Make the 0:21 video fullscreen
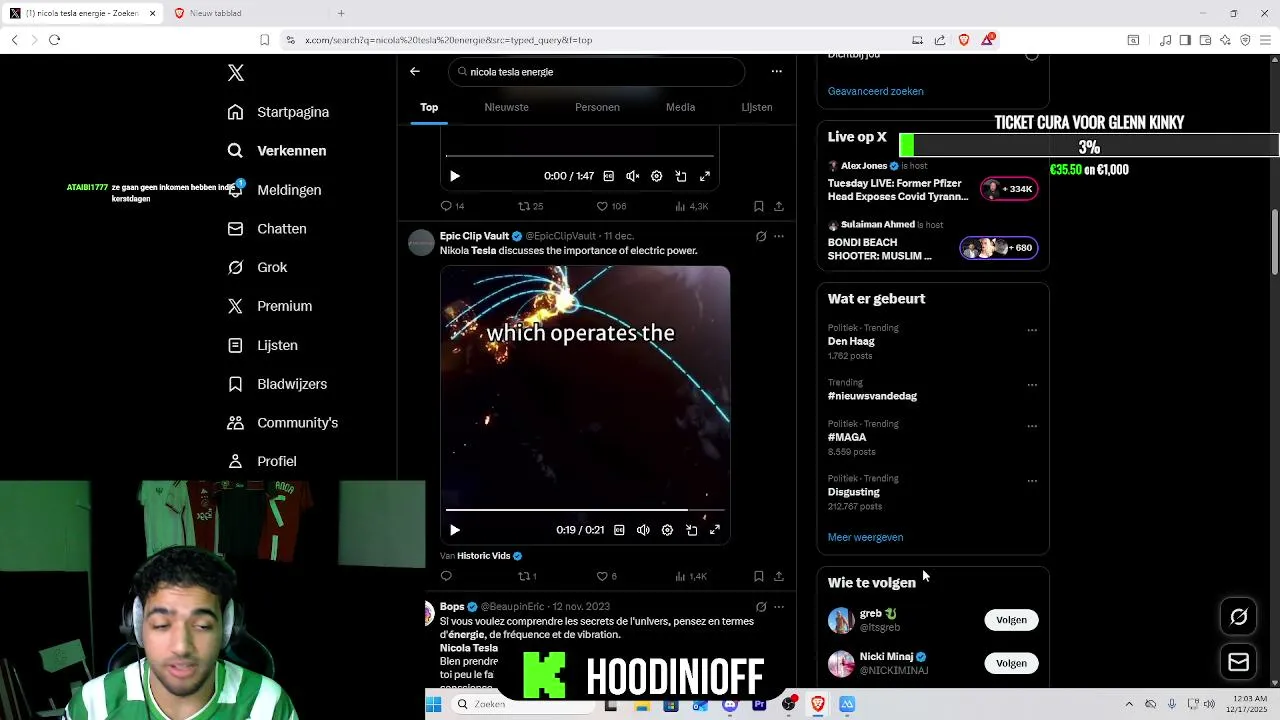This screenshot has width=1280, height=720. pos(715,530)
